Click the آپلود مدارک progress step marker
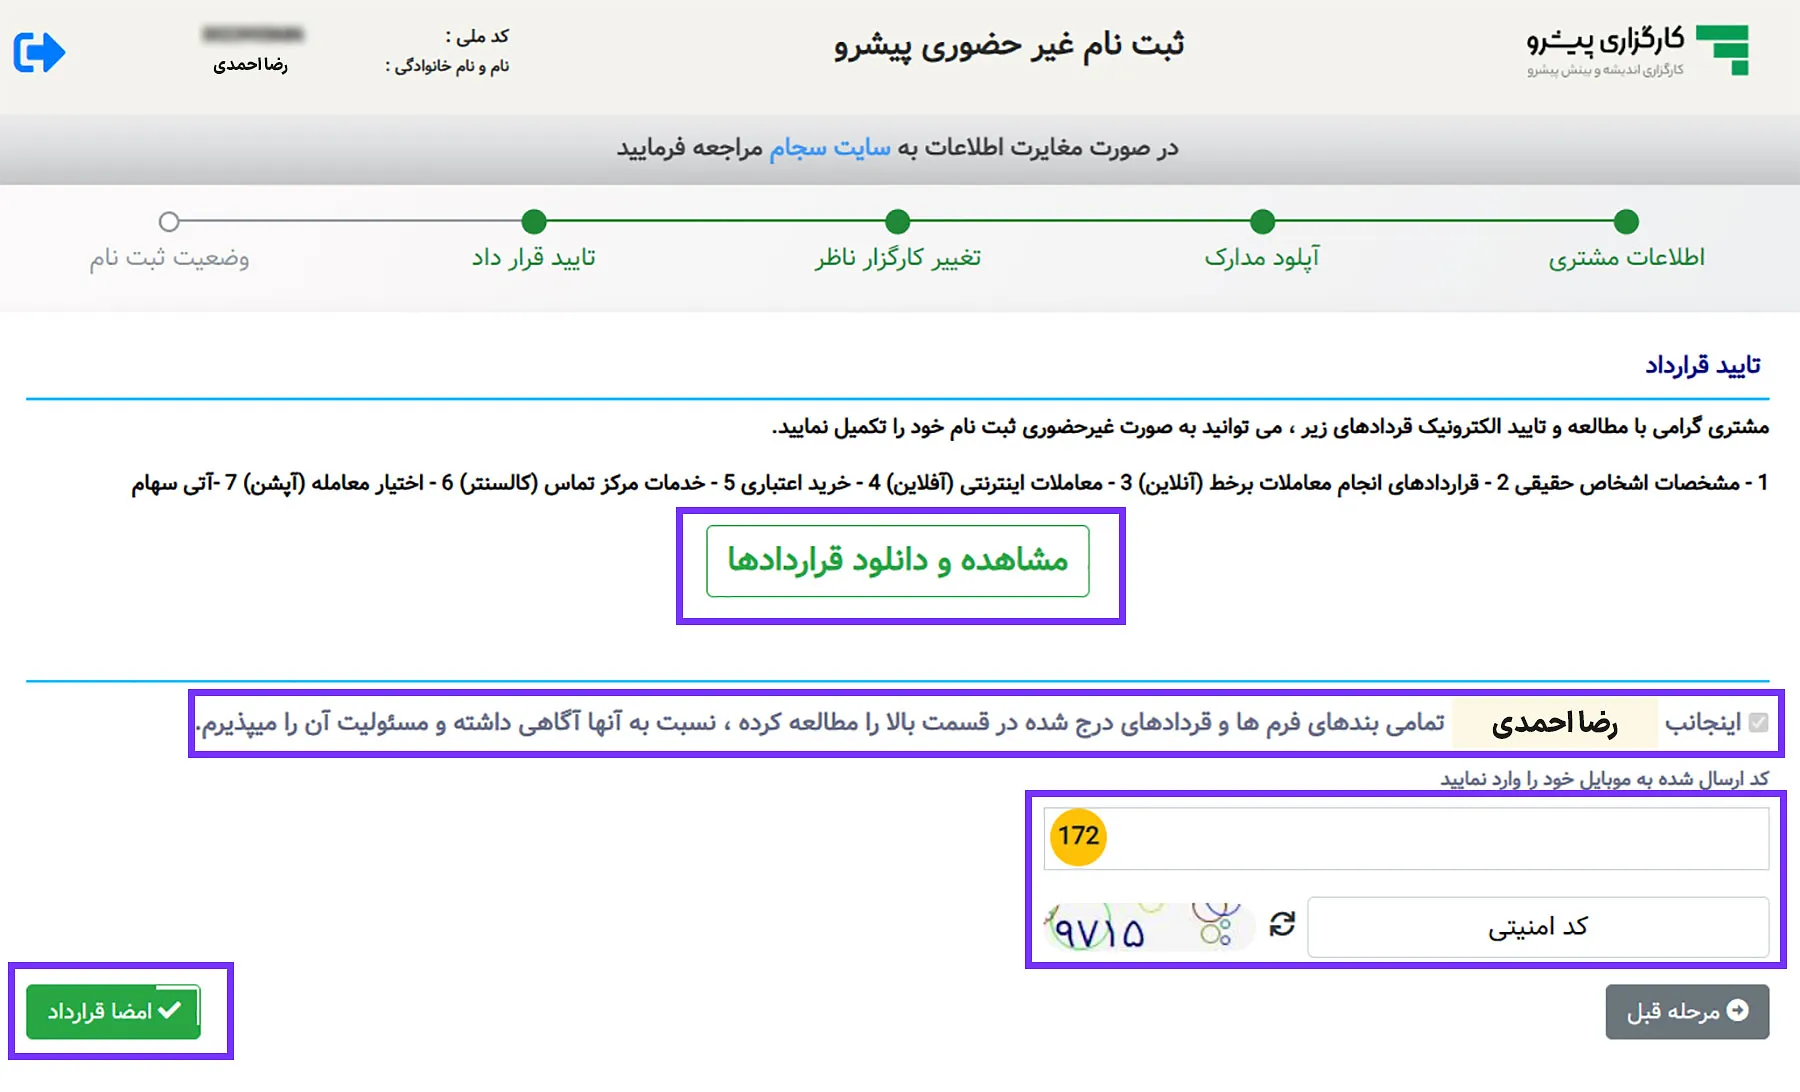 (x=1262, y=221)
